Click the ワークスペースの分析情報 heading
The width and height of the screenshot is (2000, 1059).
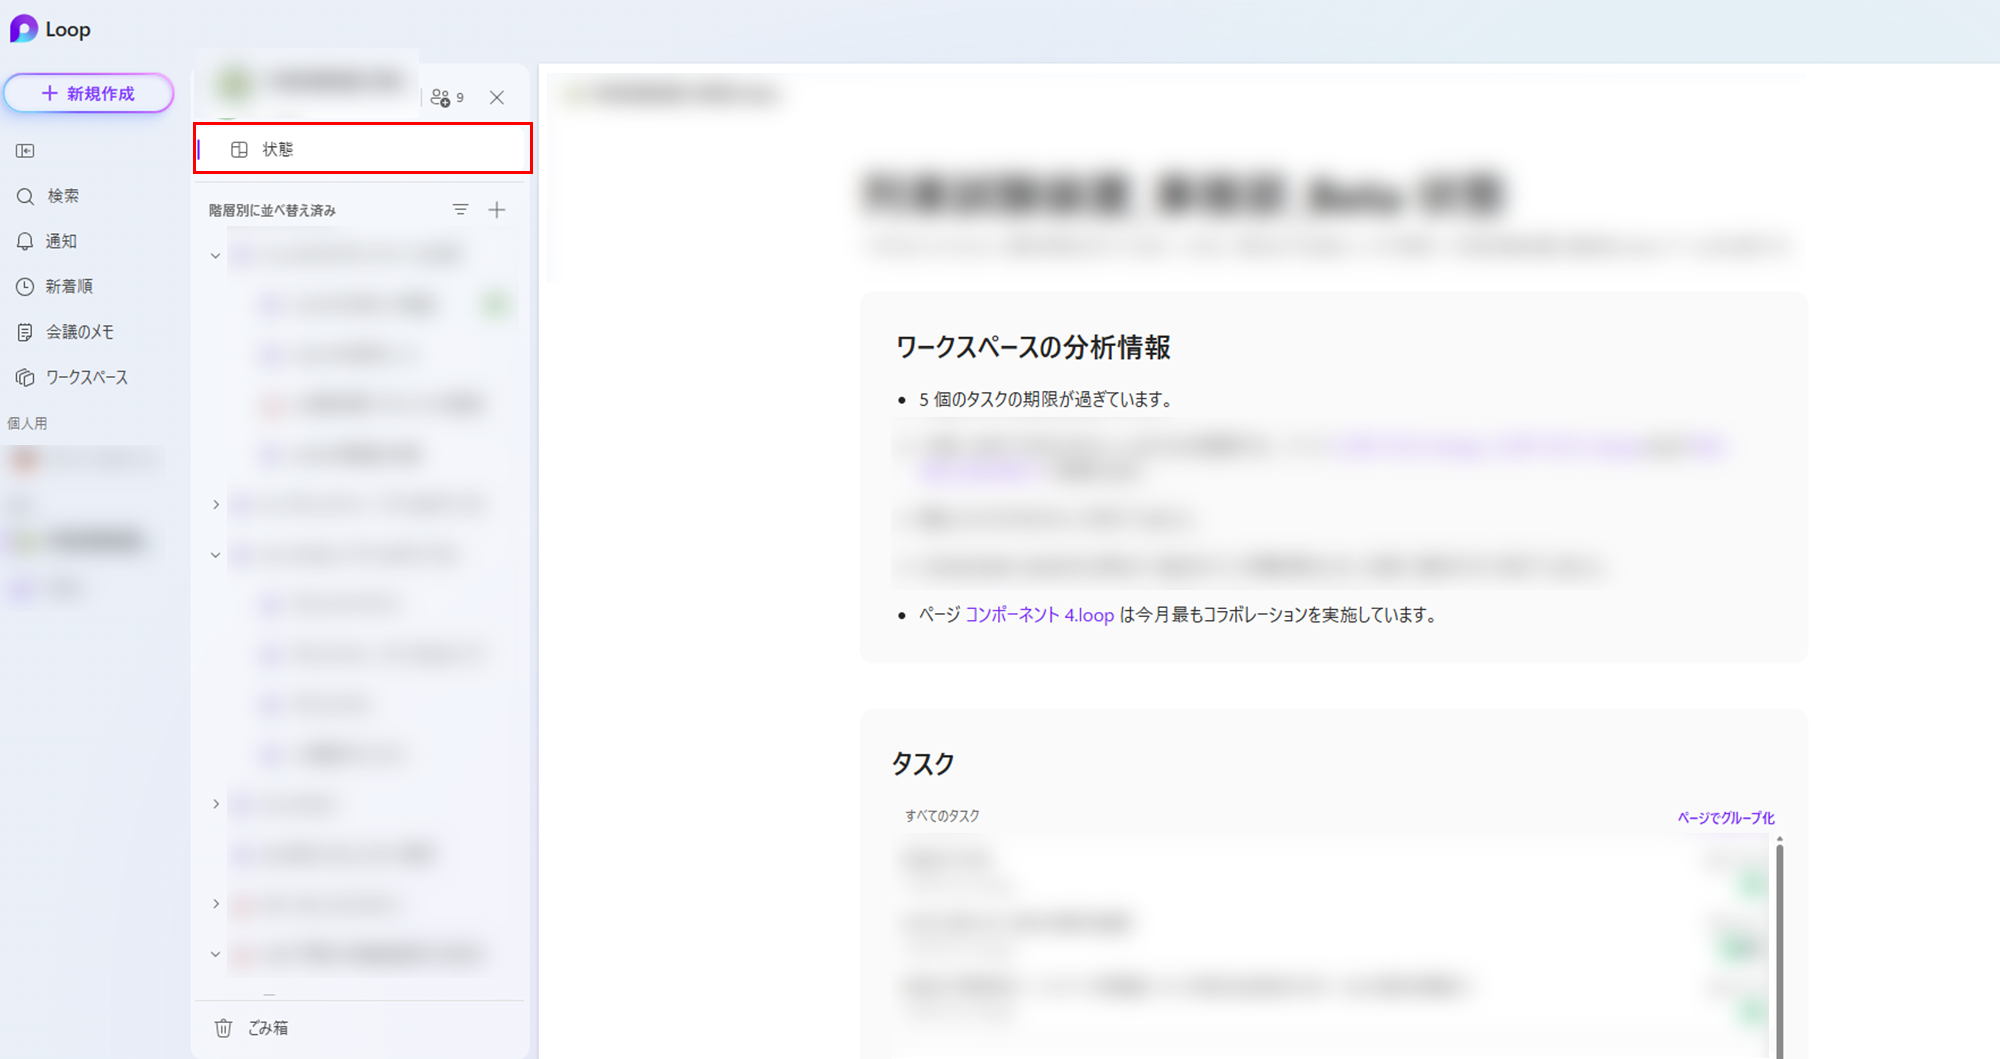click(1033, 347)
